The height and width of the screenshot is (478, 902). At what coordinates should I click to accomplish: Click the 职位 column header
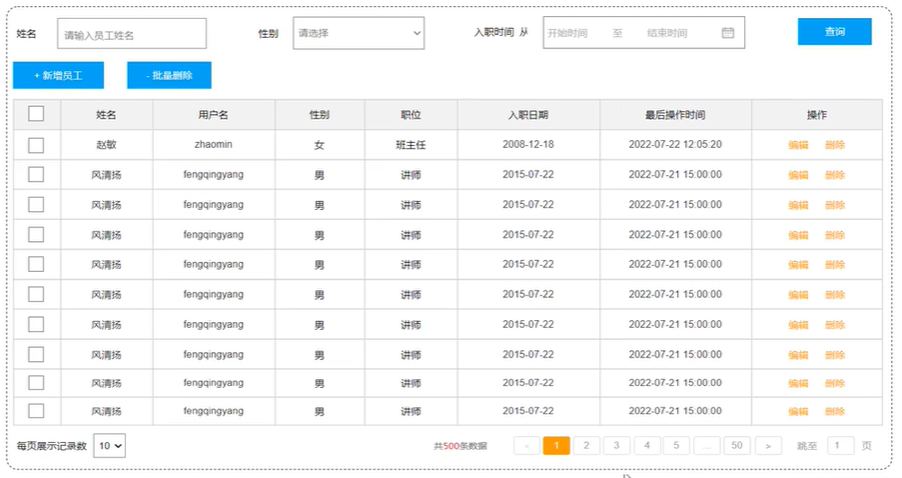[411, 115]
